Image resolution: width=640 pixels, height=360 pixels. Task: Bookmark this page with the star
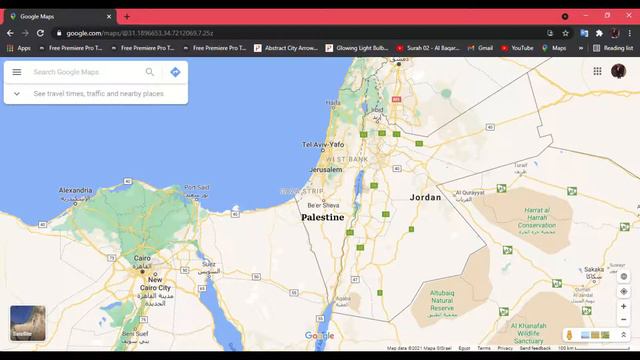tap(565, 33)
